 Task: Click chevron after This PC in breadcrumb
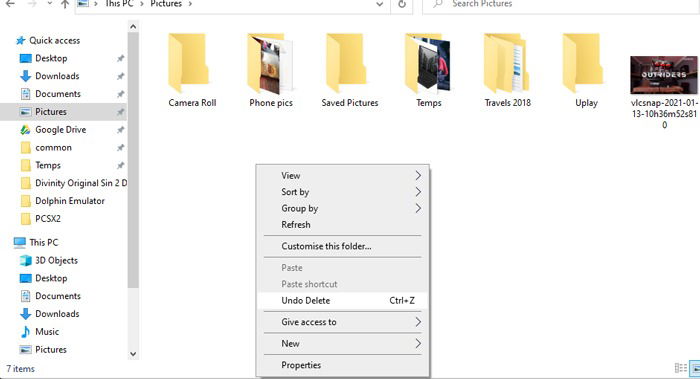pyautogui.click(x=141, y=4)
